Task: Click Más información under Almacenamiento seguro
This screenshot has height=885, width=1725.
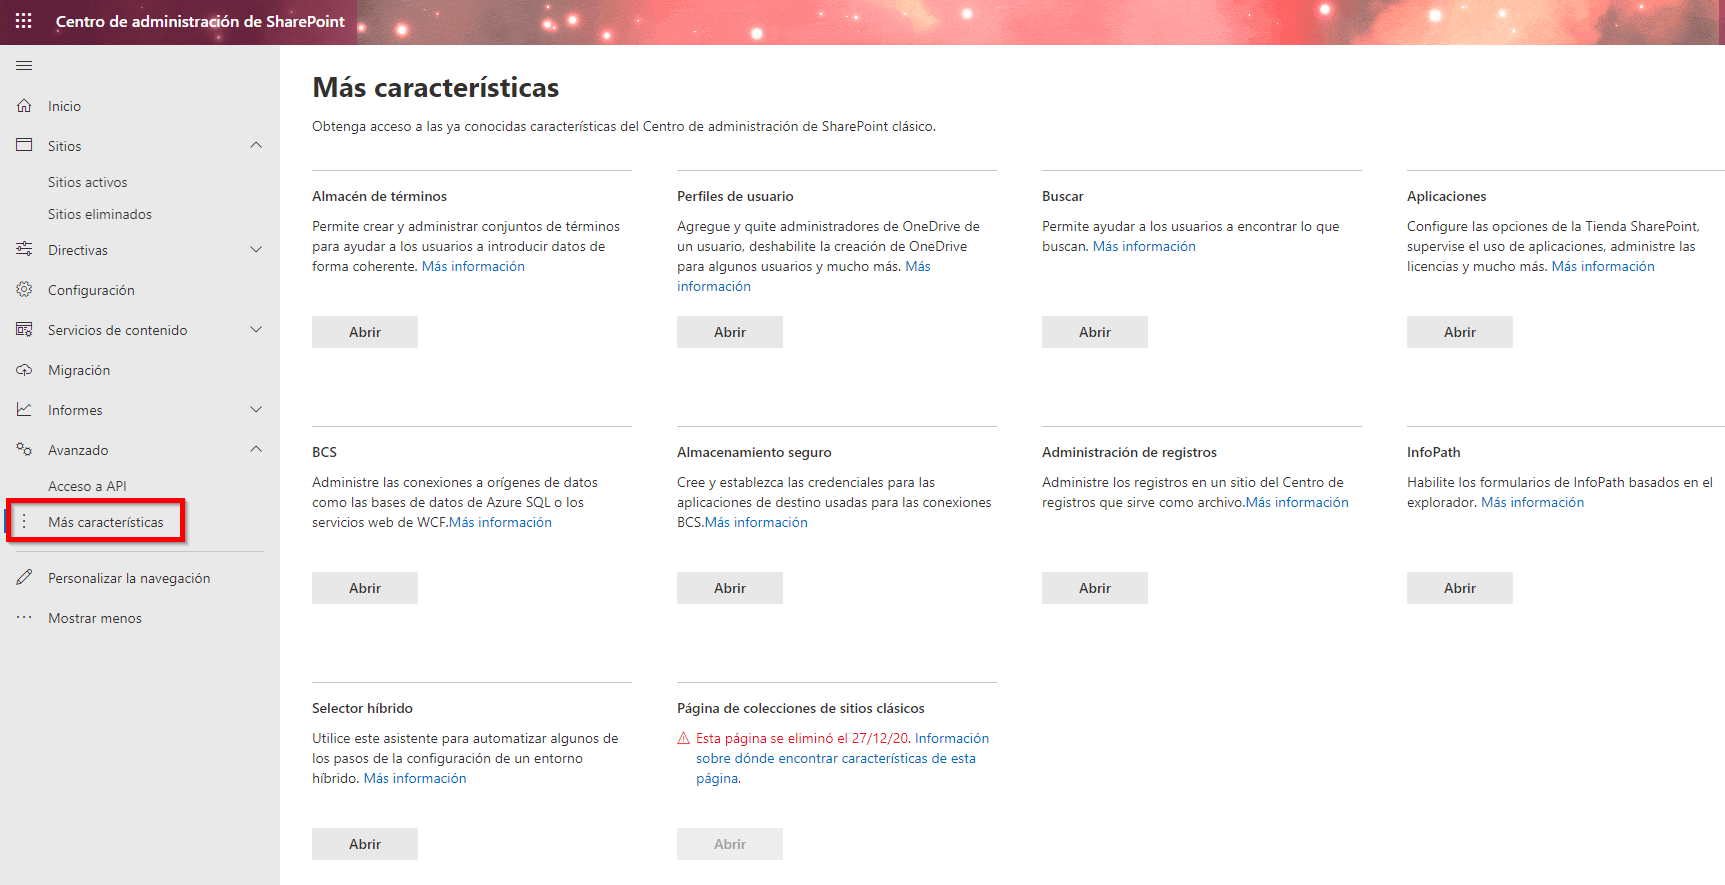Action: (756, 522)
